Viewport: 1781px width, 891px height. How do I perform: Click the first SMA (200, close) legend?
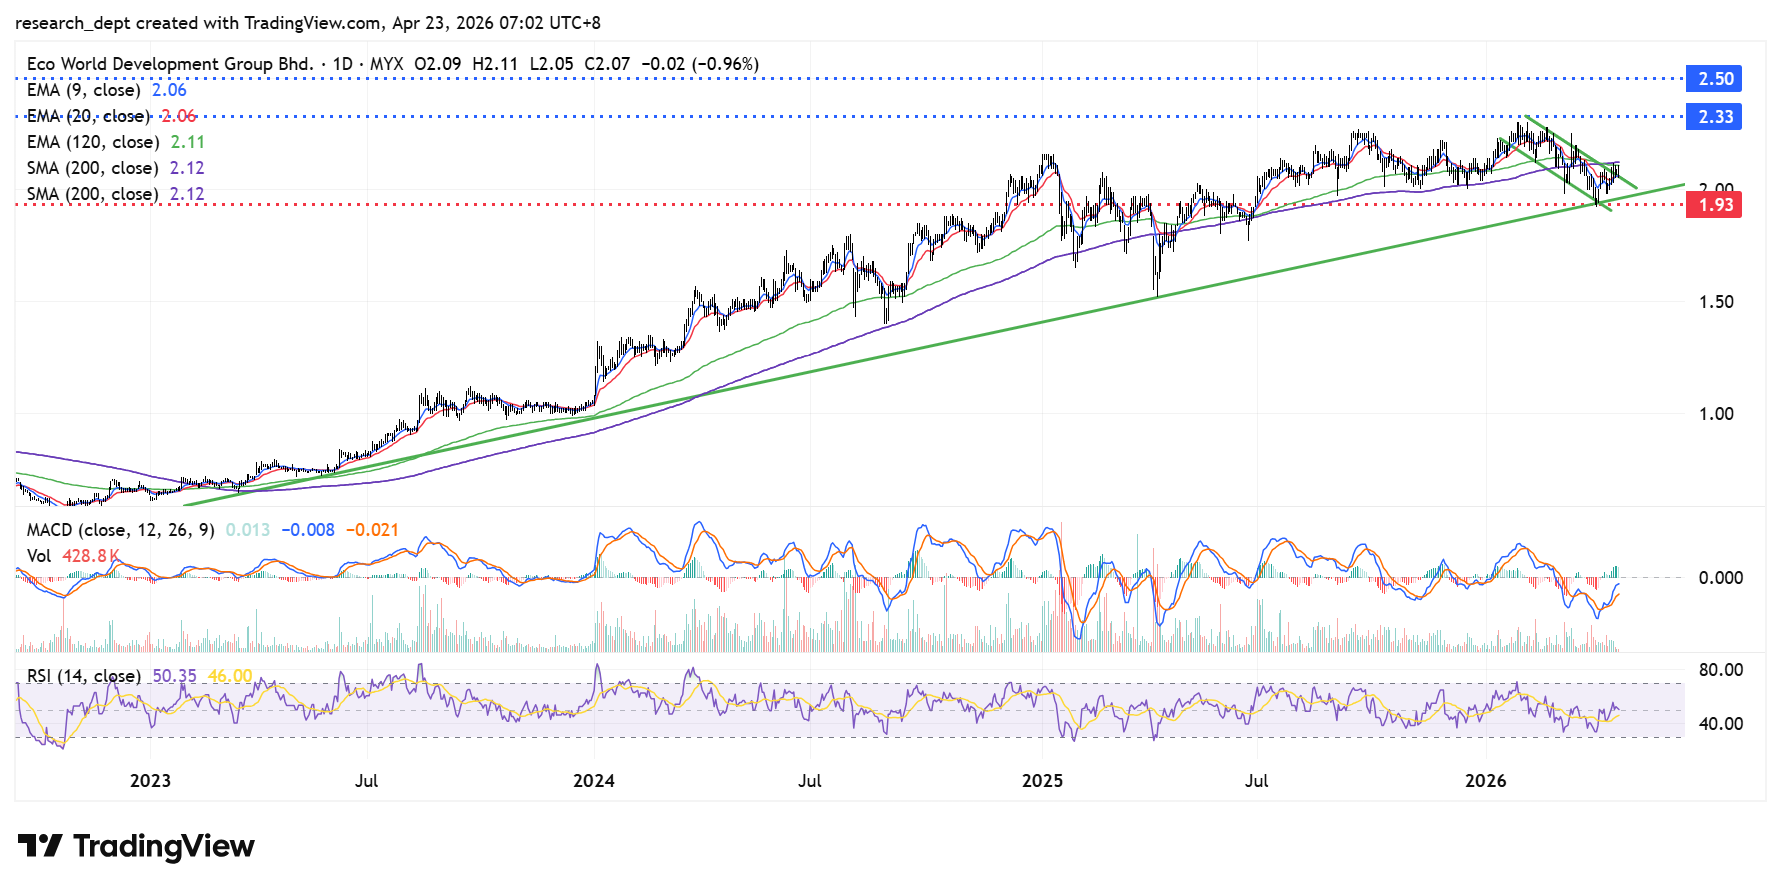[93, 168]
